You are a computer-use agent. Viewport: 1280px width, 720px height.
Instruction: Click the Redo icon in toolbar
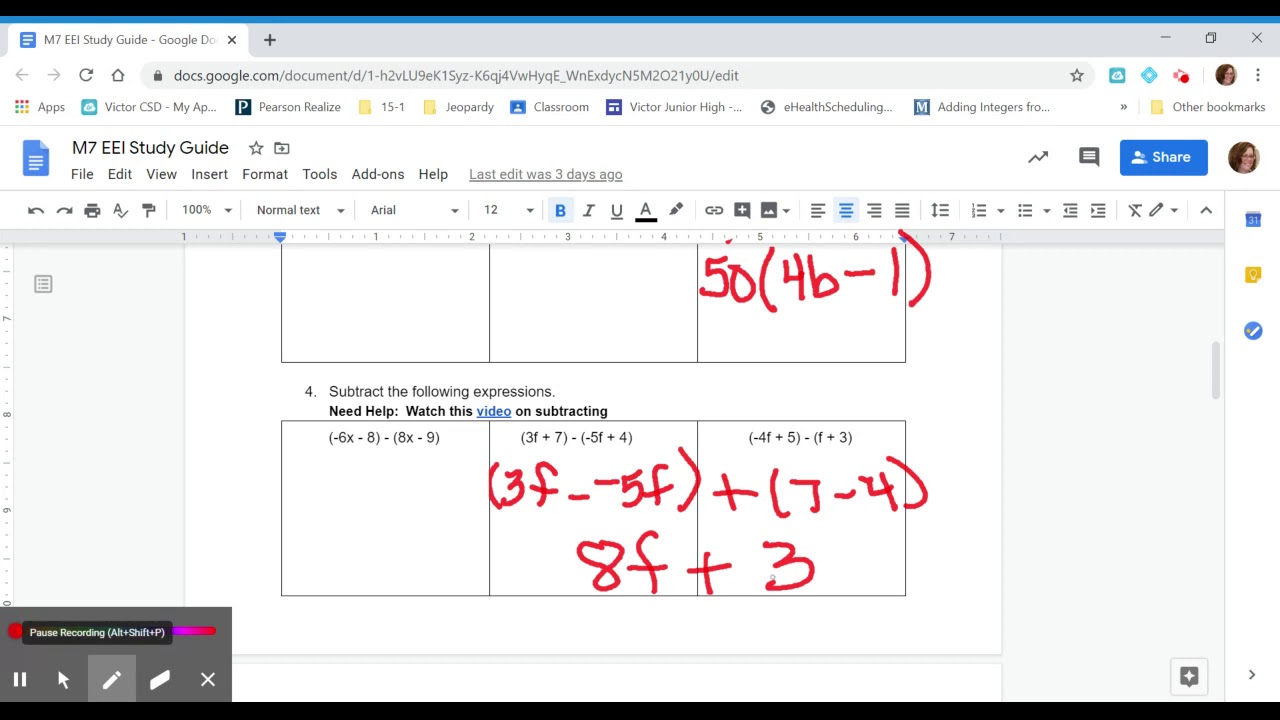click(x=64, y=210)
